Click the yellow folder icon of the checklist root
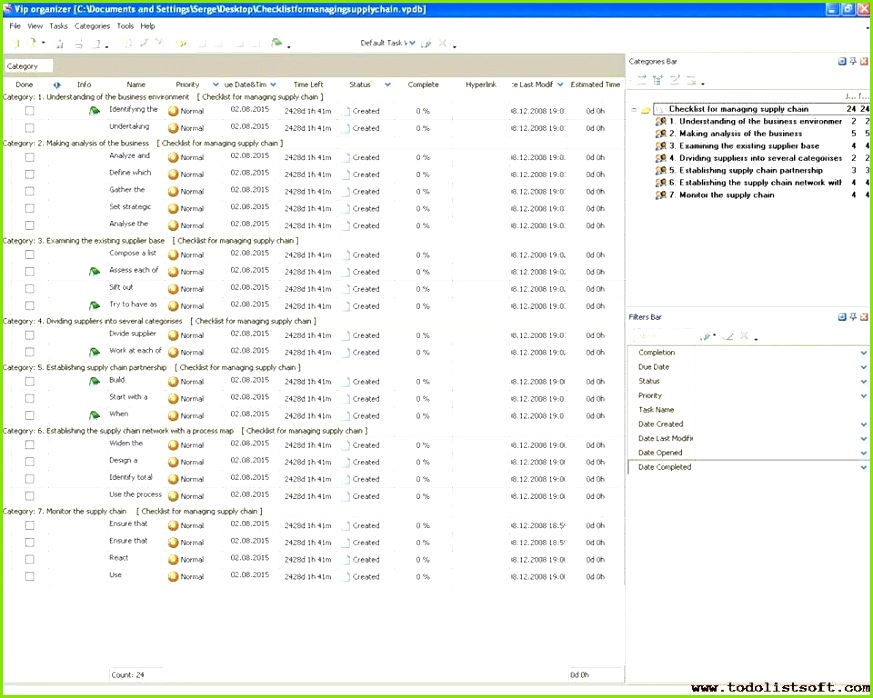Viewport: 873px width, 698px height. pos(646,109)
